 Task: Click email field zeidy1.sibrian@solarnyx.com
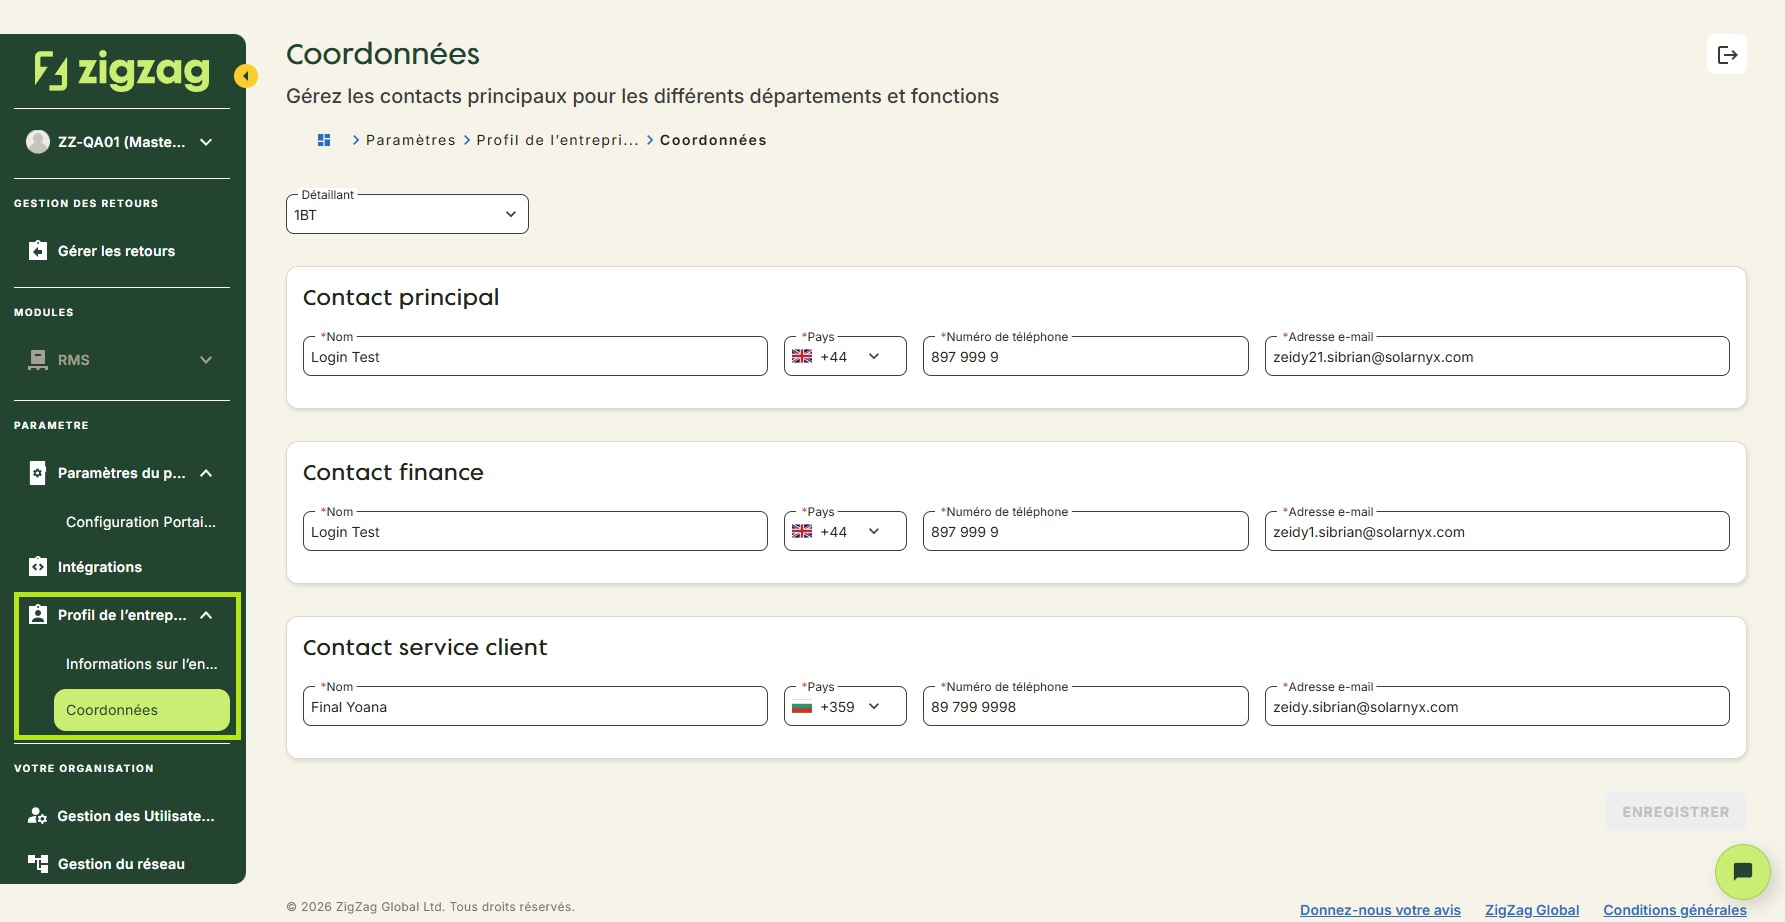1497,531
